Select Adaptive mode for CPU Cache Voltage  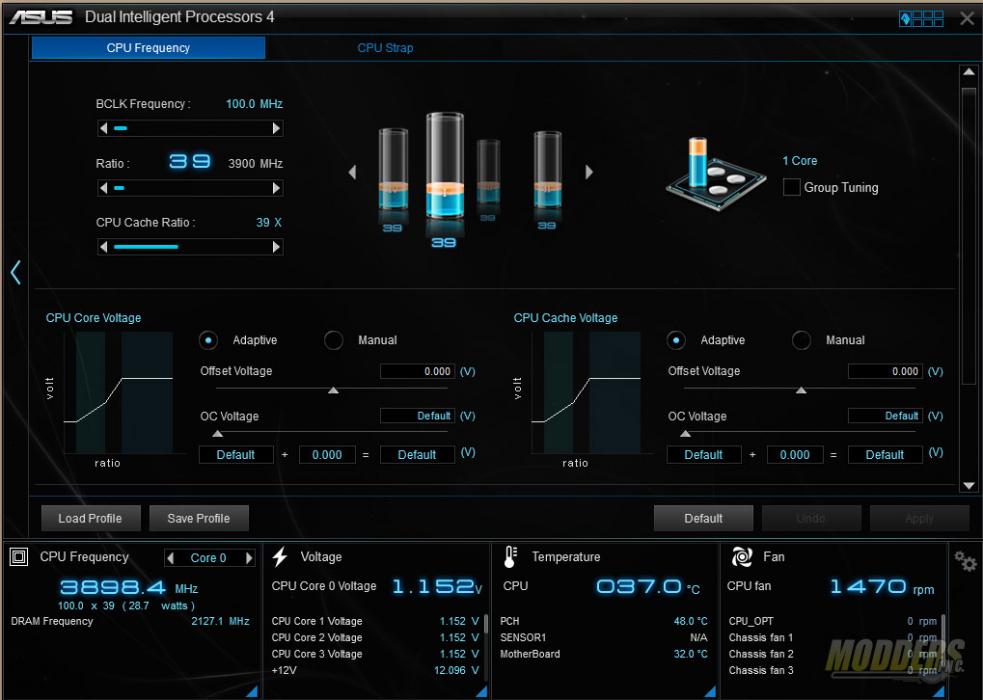(x=677, y=340)
